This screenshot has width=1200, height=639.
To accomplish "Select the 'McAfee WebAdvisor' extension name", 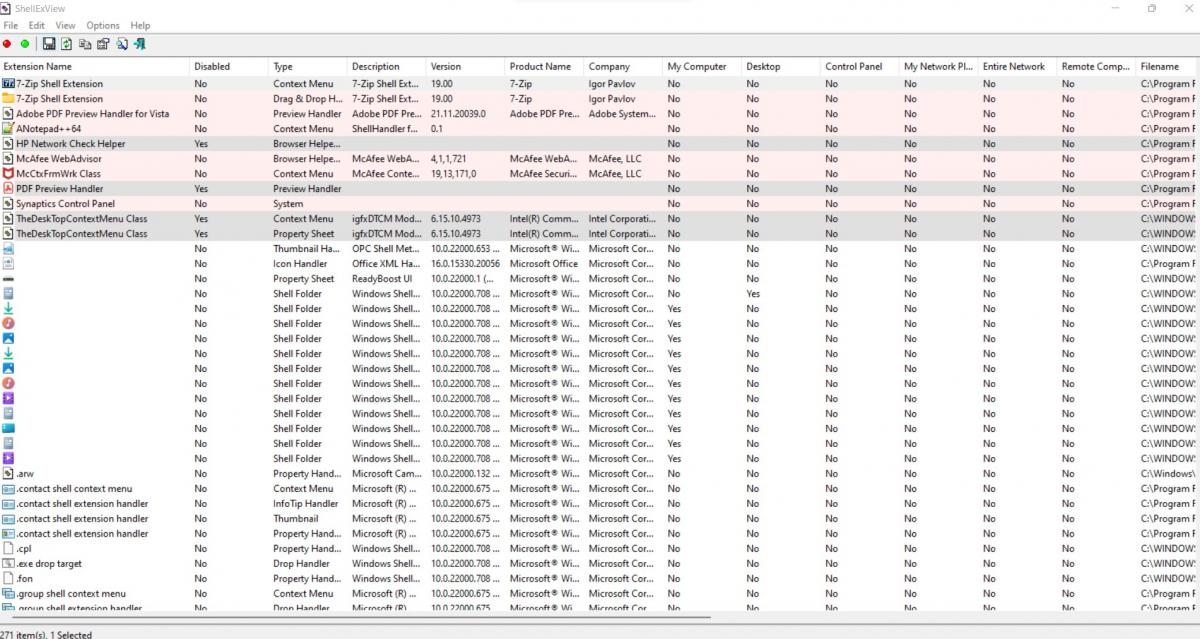I will coord(59,159).
